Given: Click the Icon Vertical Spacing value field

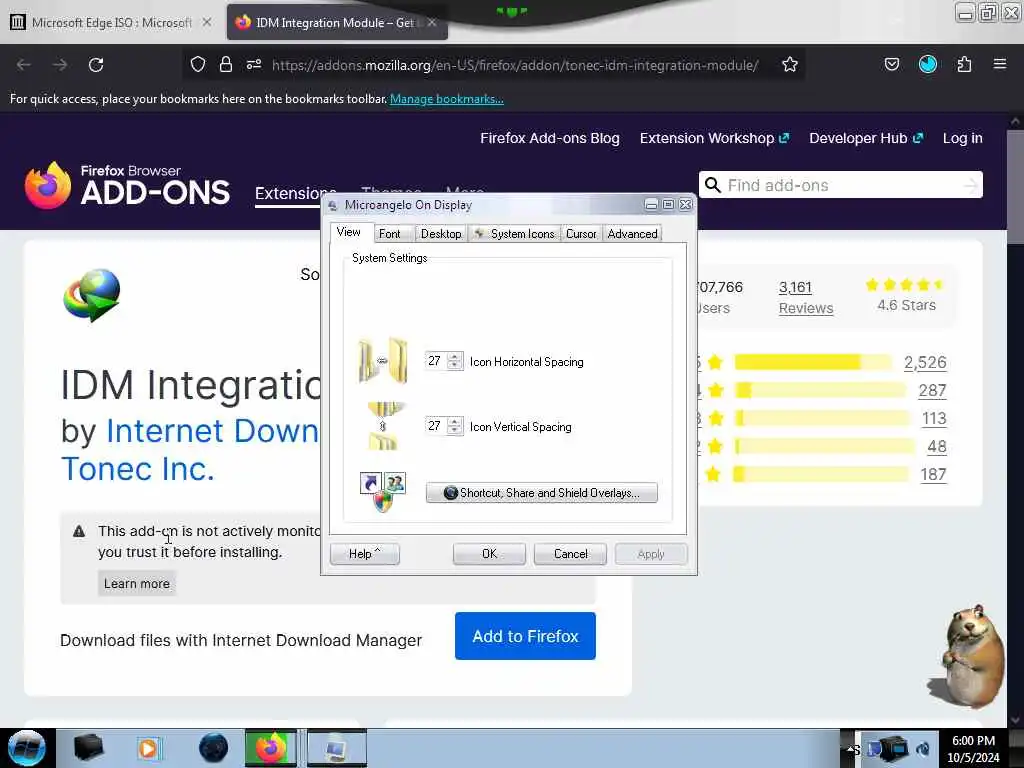Looking at the screenshot, I should tap(436, 426).
